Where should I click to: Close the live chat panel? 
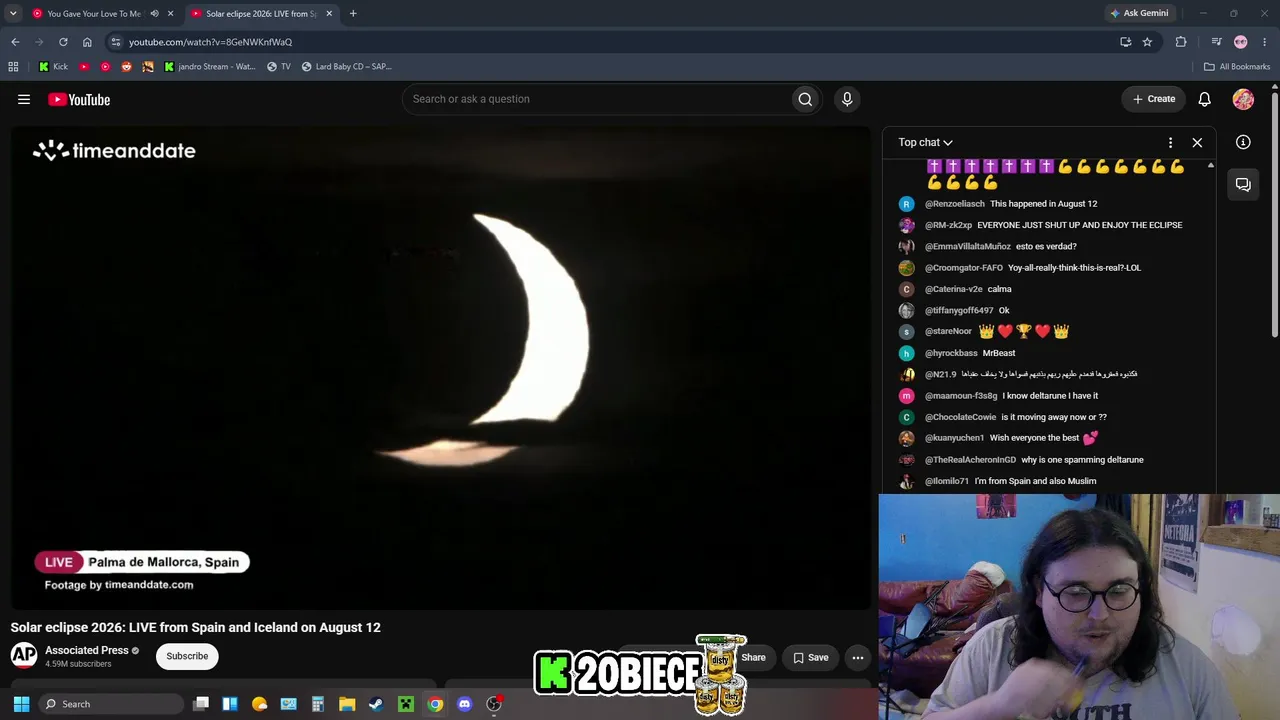1197,142
